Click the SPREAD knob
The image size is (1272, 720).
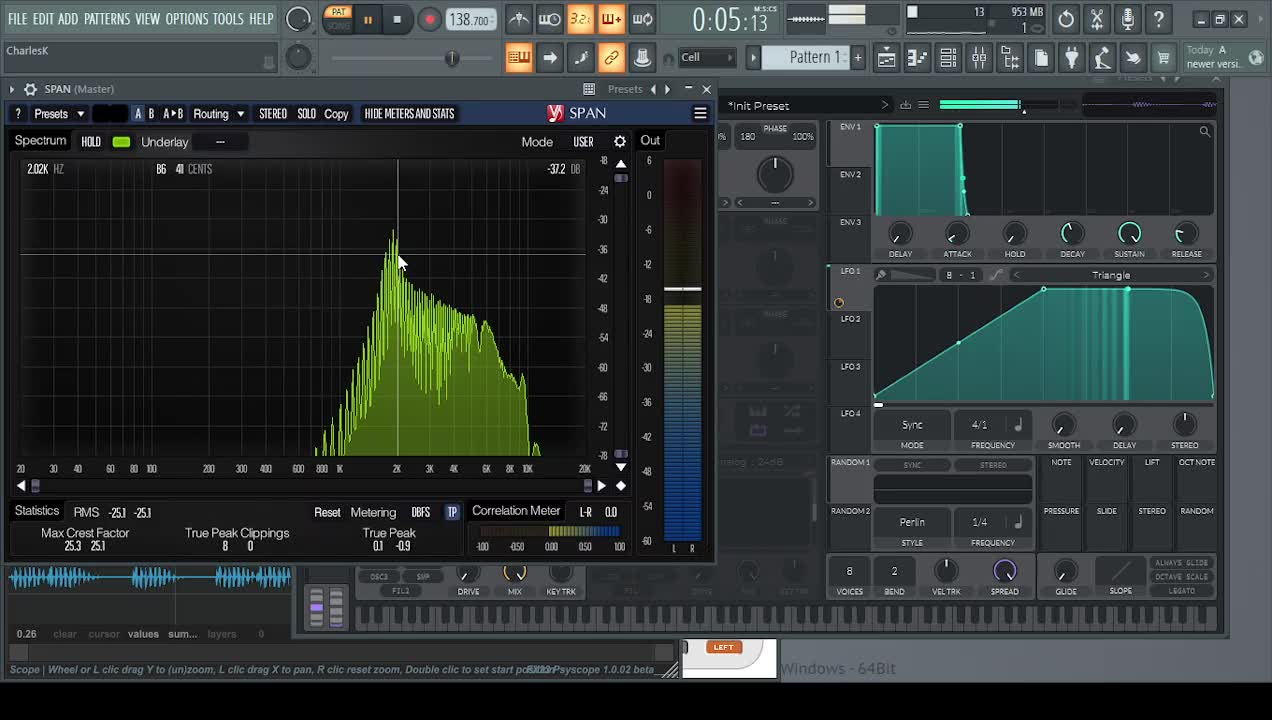(1004, 571)
